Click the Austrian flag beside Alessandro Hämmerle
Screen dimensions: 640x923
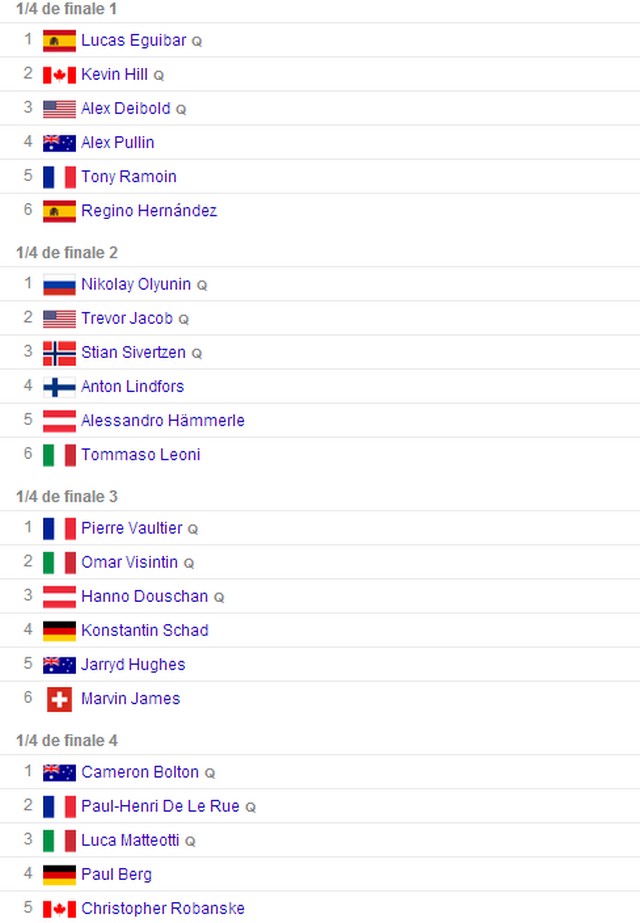point(59,421)
